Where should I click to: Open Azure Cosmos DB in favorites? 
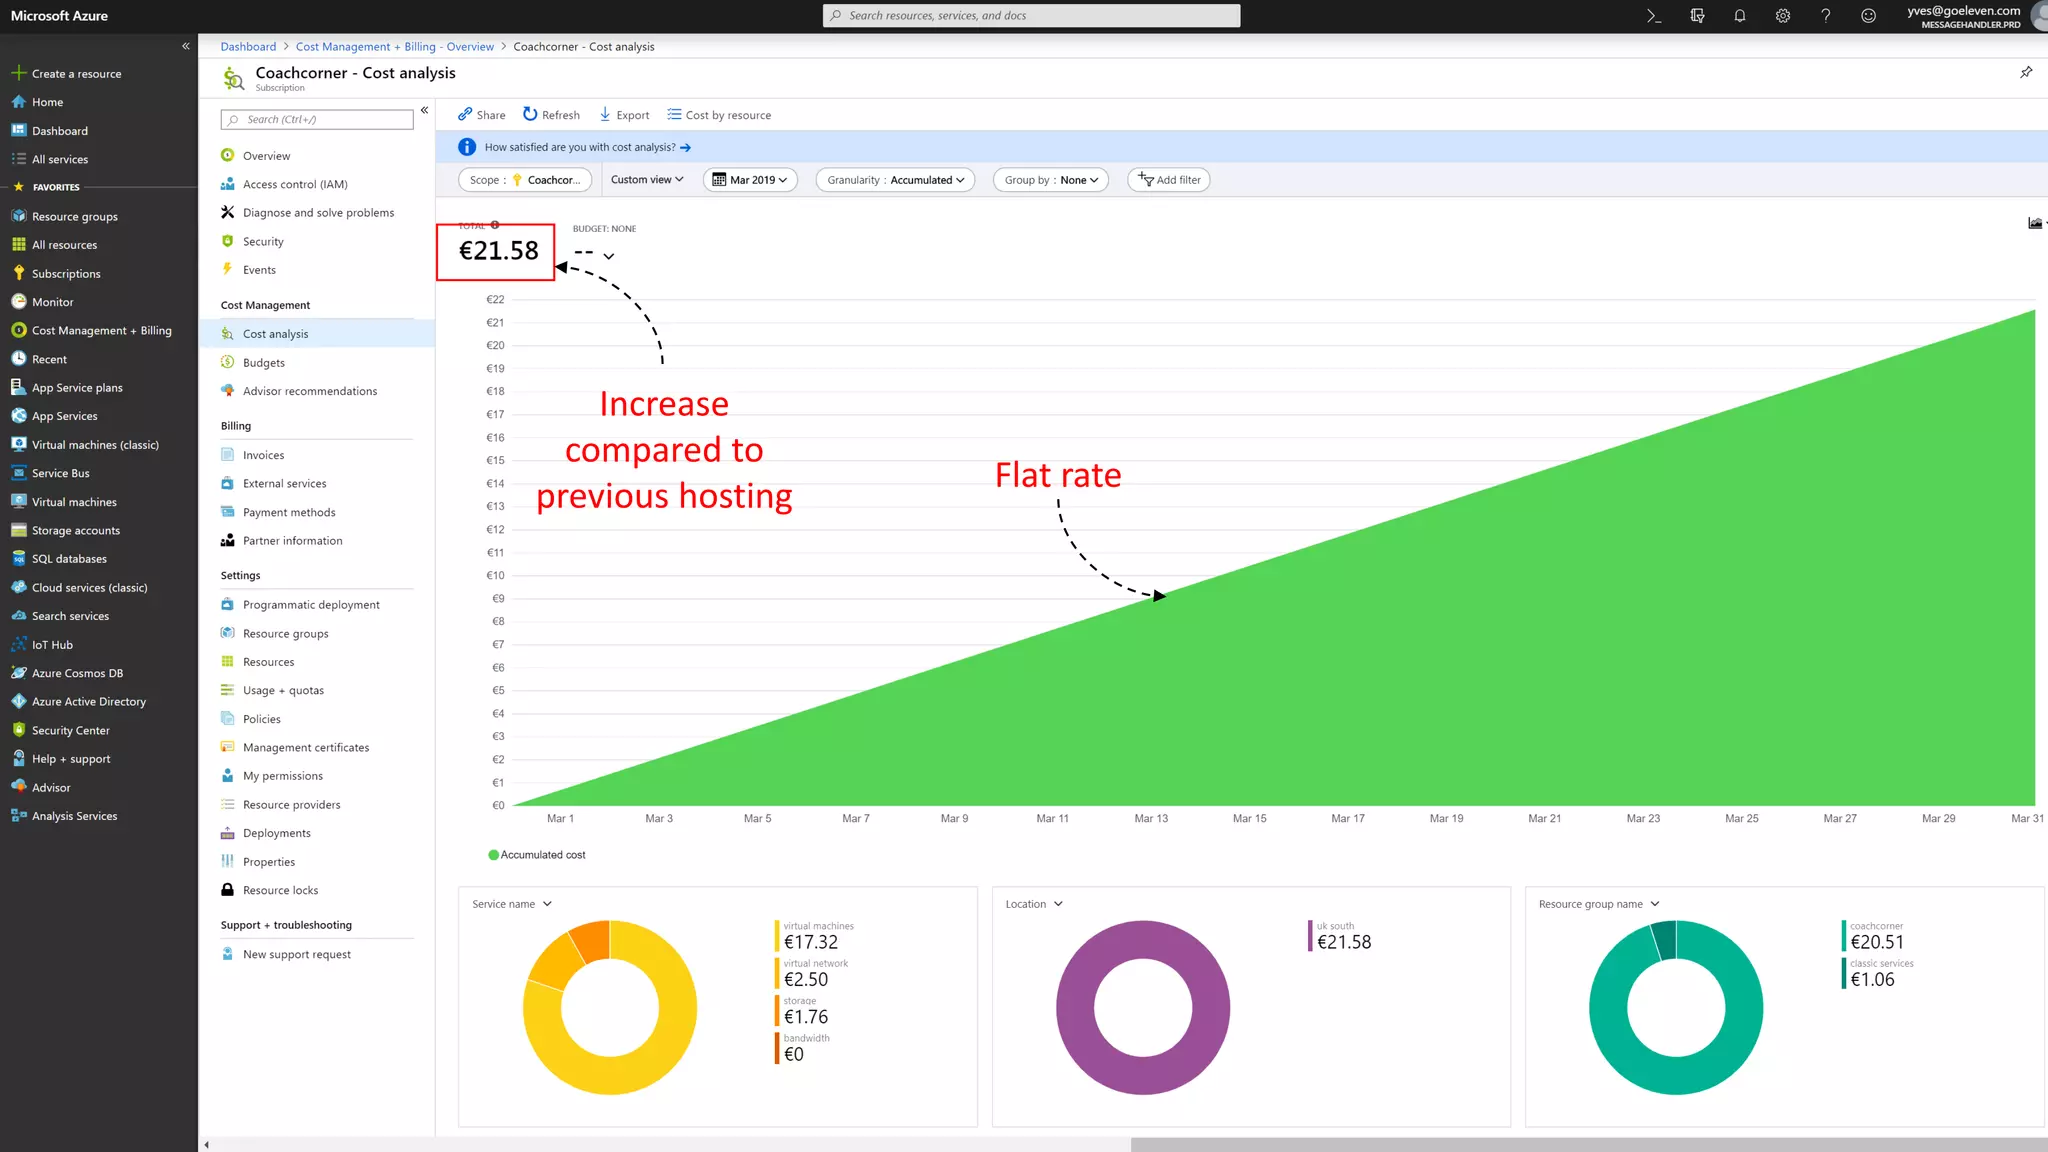pos(77,673)
